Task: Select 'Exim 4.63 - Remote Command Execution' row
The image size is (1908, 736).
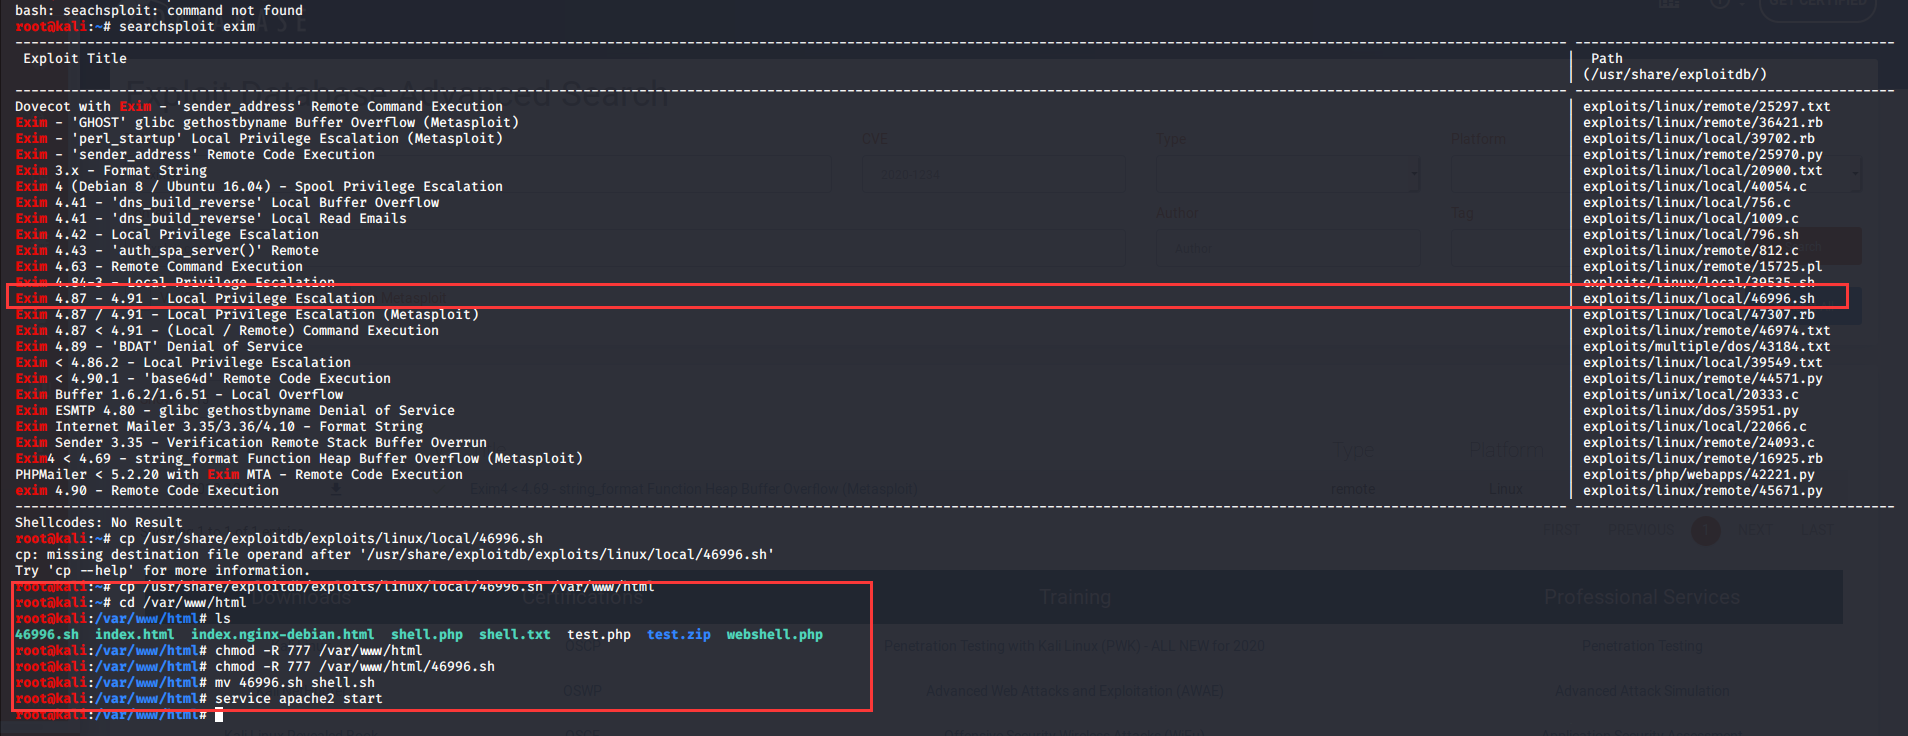Action: (x=159, y=267)
